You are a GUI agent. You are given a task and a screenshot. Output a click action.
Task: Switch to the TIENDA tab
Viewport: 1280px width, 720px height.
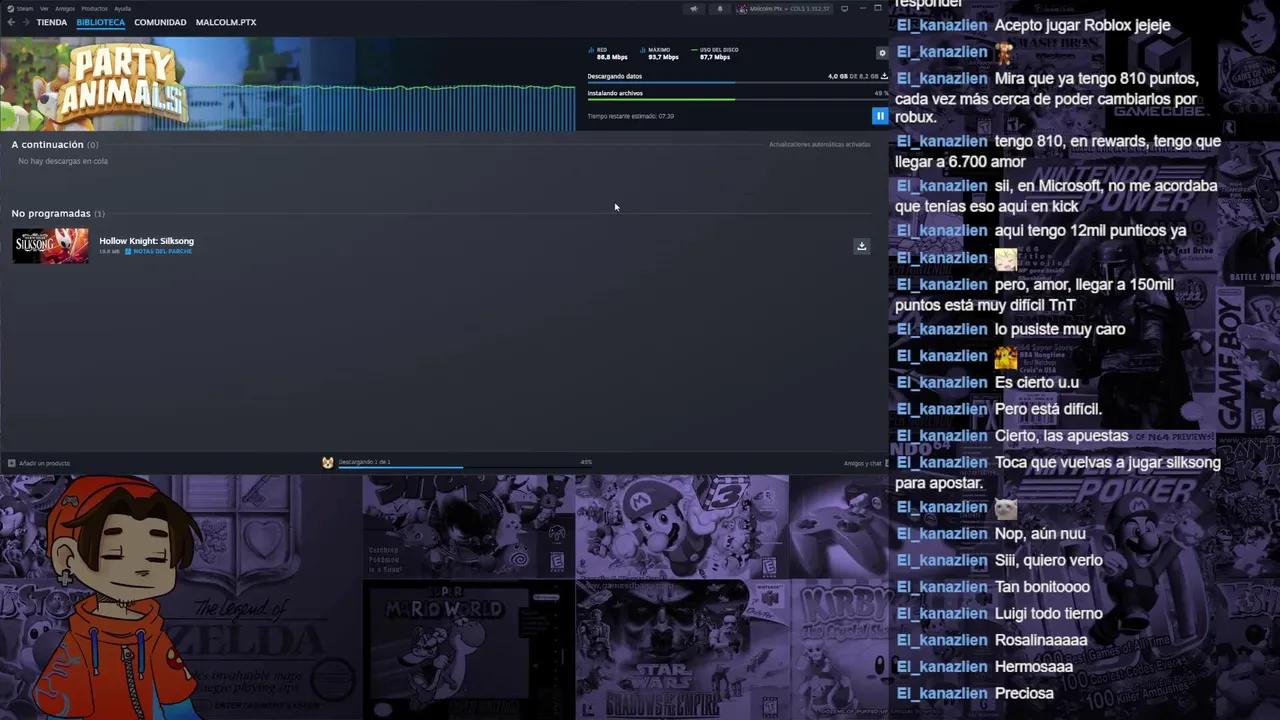tap(52, 22)
